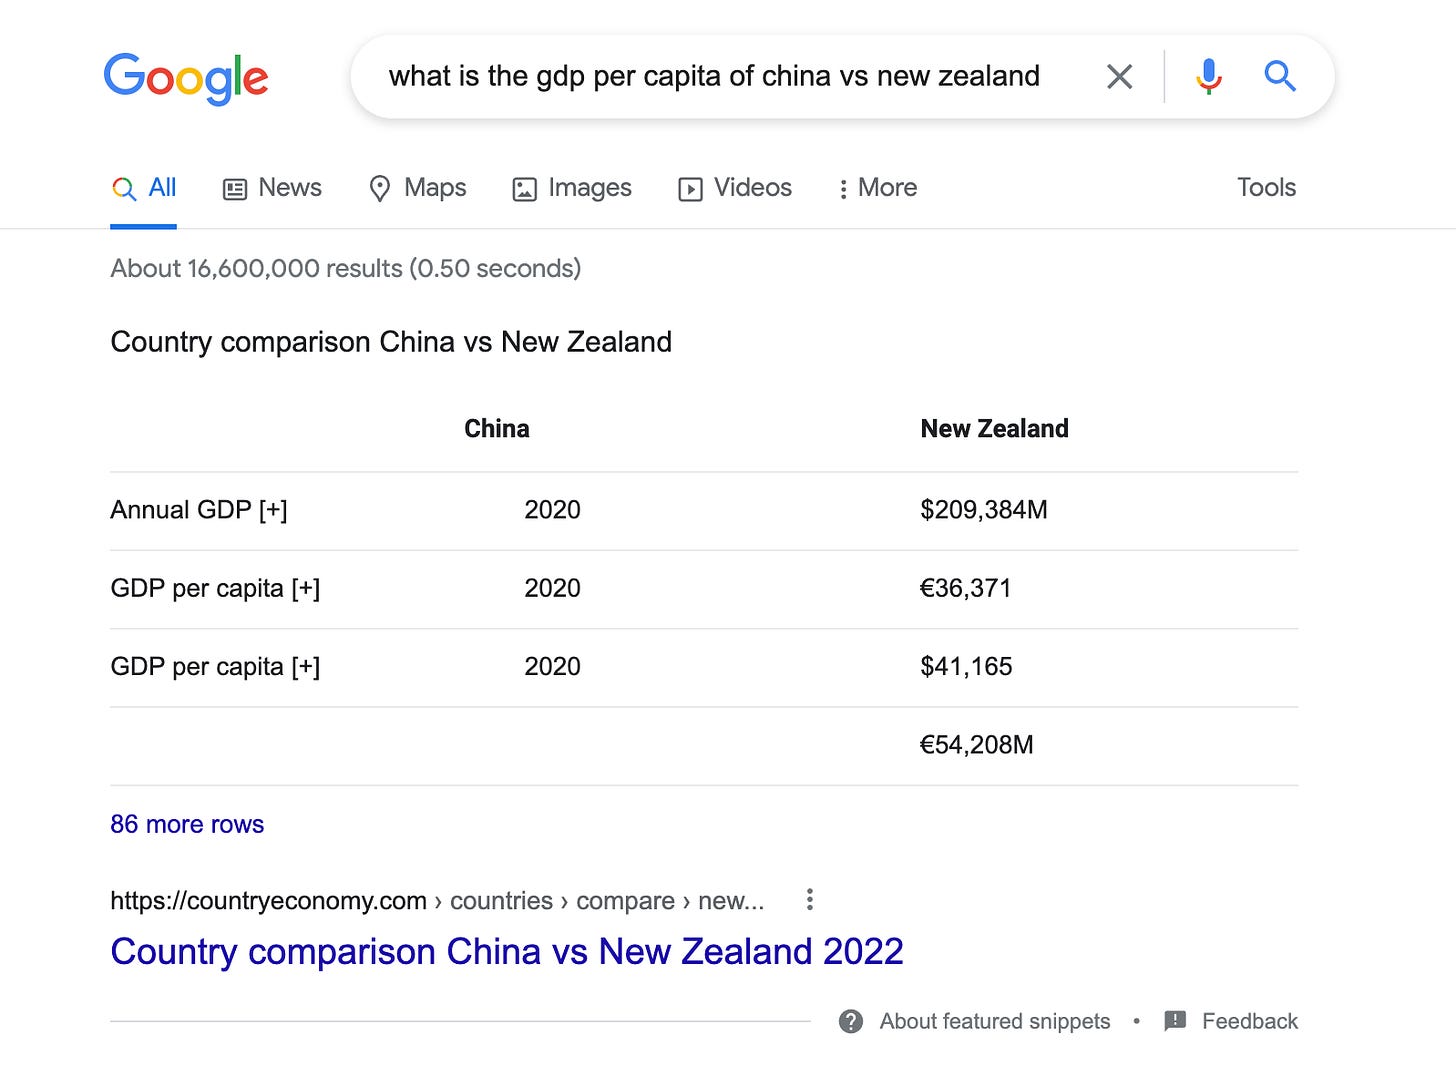
Task: Open the Videos tab
Action: (x=735, y=188)
